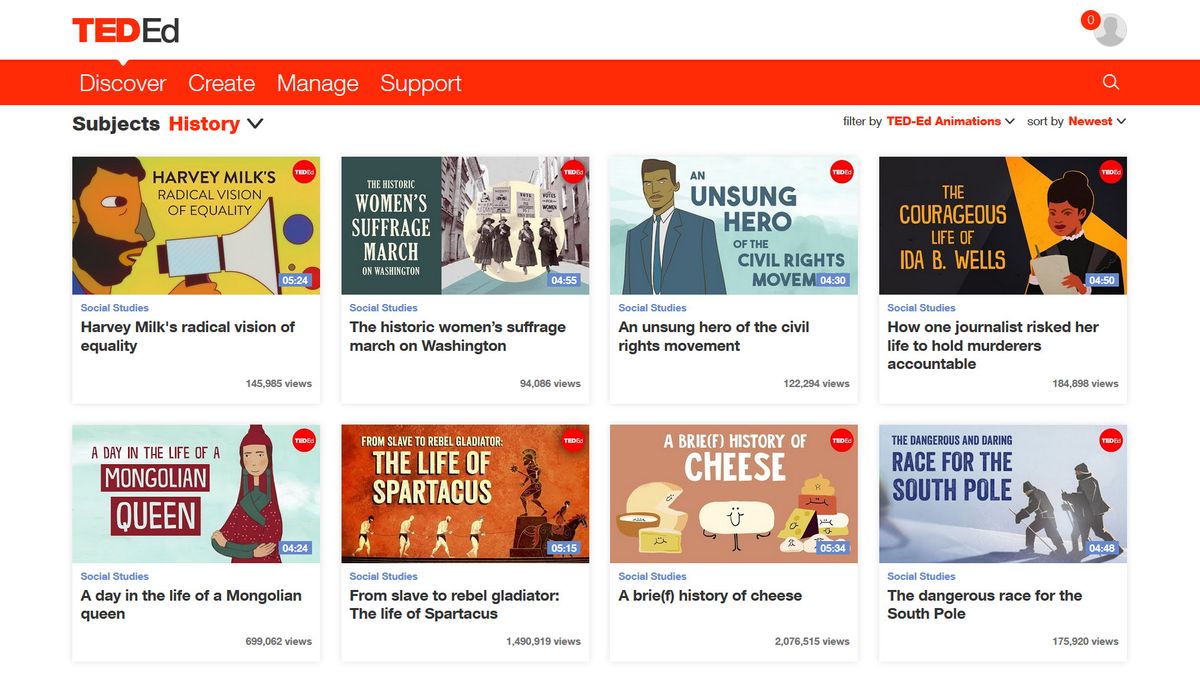Open the search magnifier icon
Viewport: 1200px width, 675px height.
coord(1110,82)
